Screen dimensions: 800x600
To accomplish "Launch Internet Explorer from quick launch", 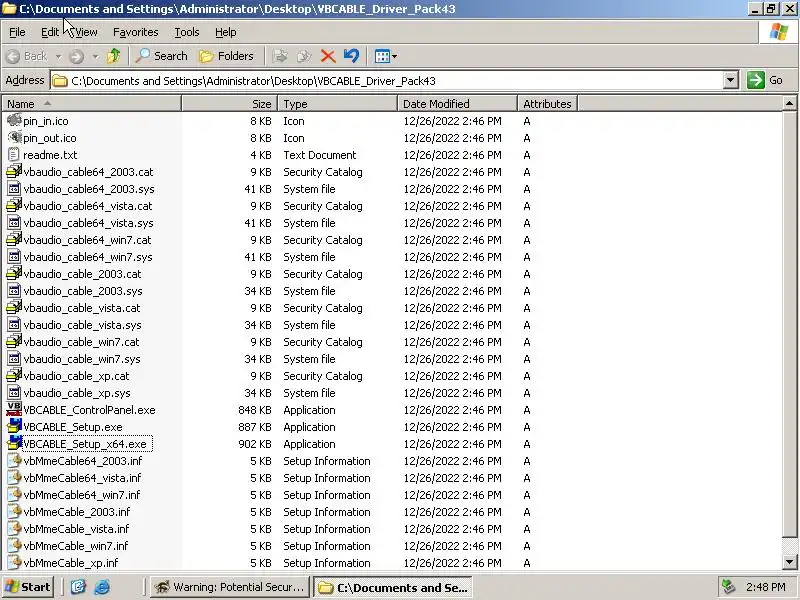I will click(102, 587).
